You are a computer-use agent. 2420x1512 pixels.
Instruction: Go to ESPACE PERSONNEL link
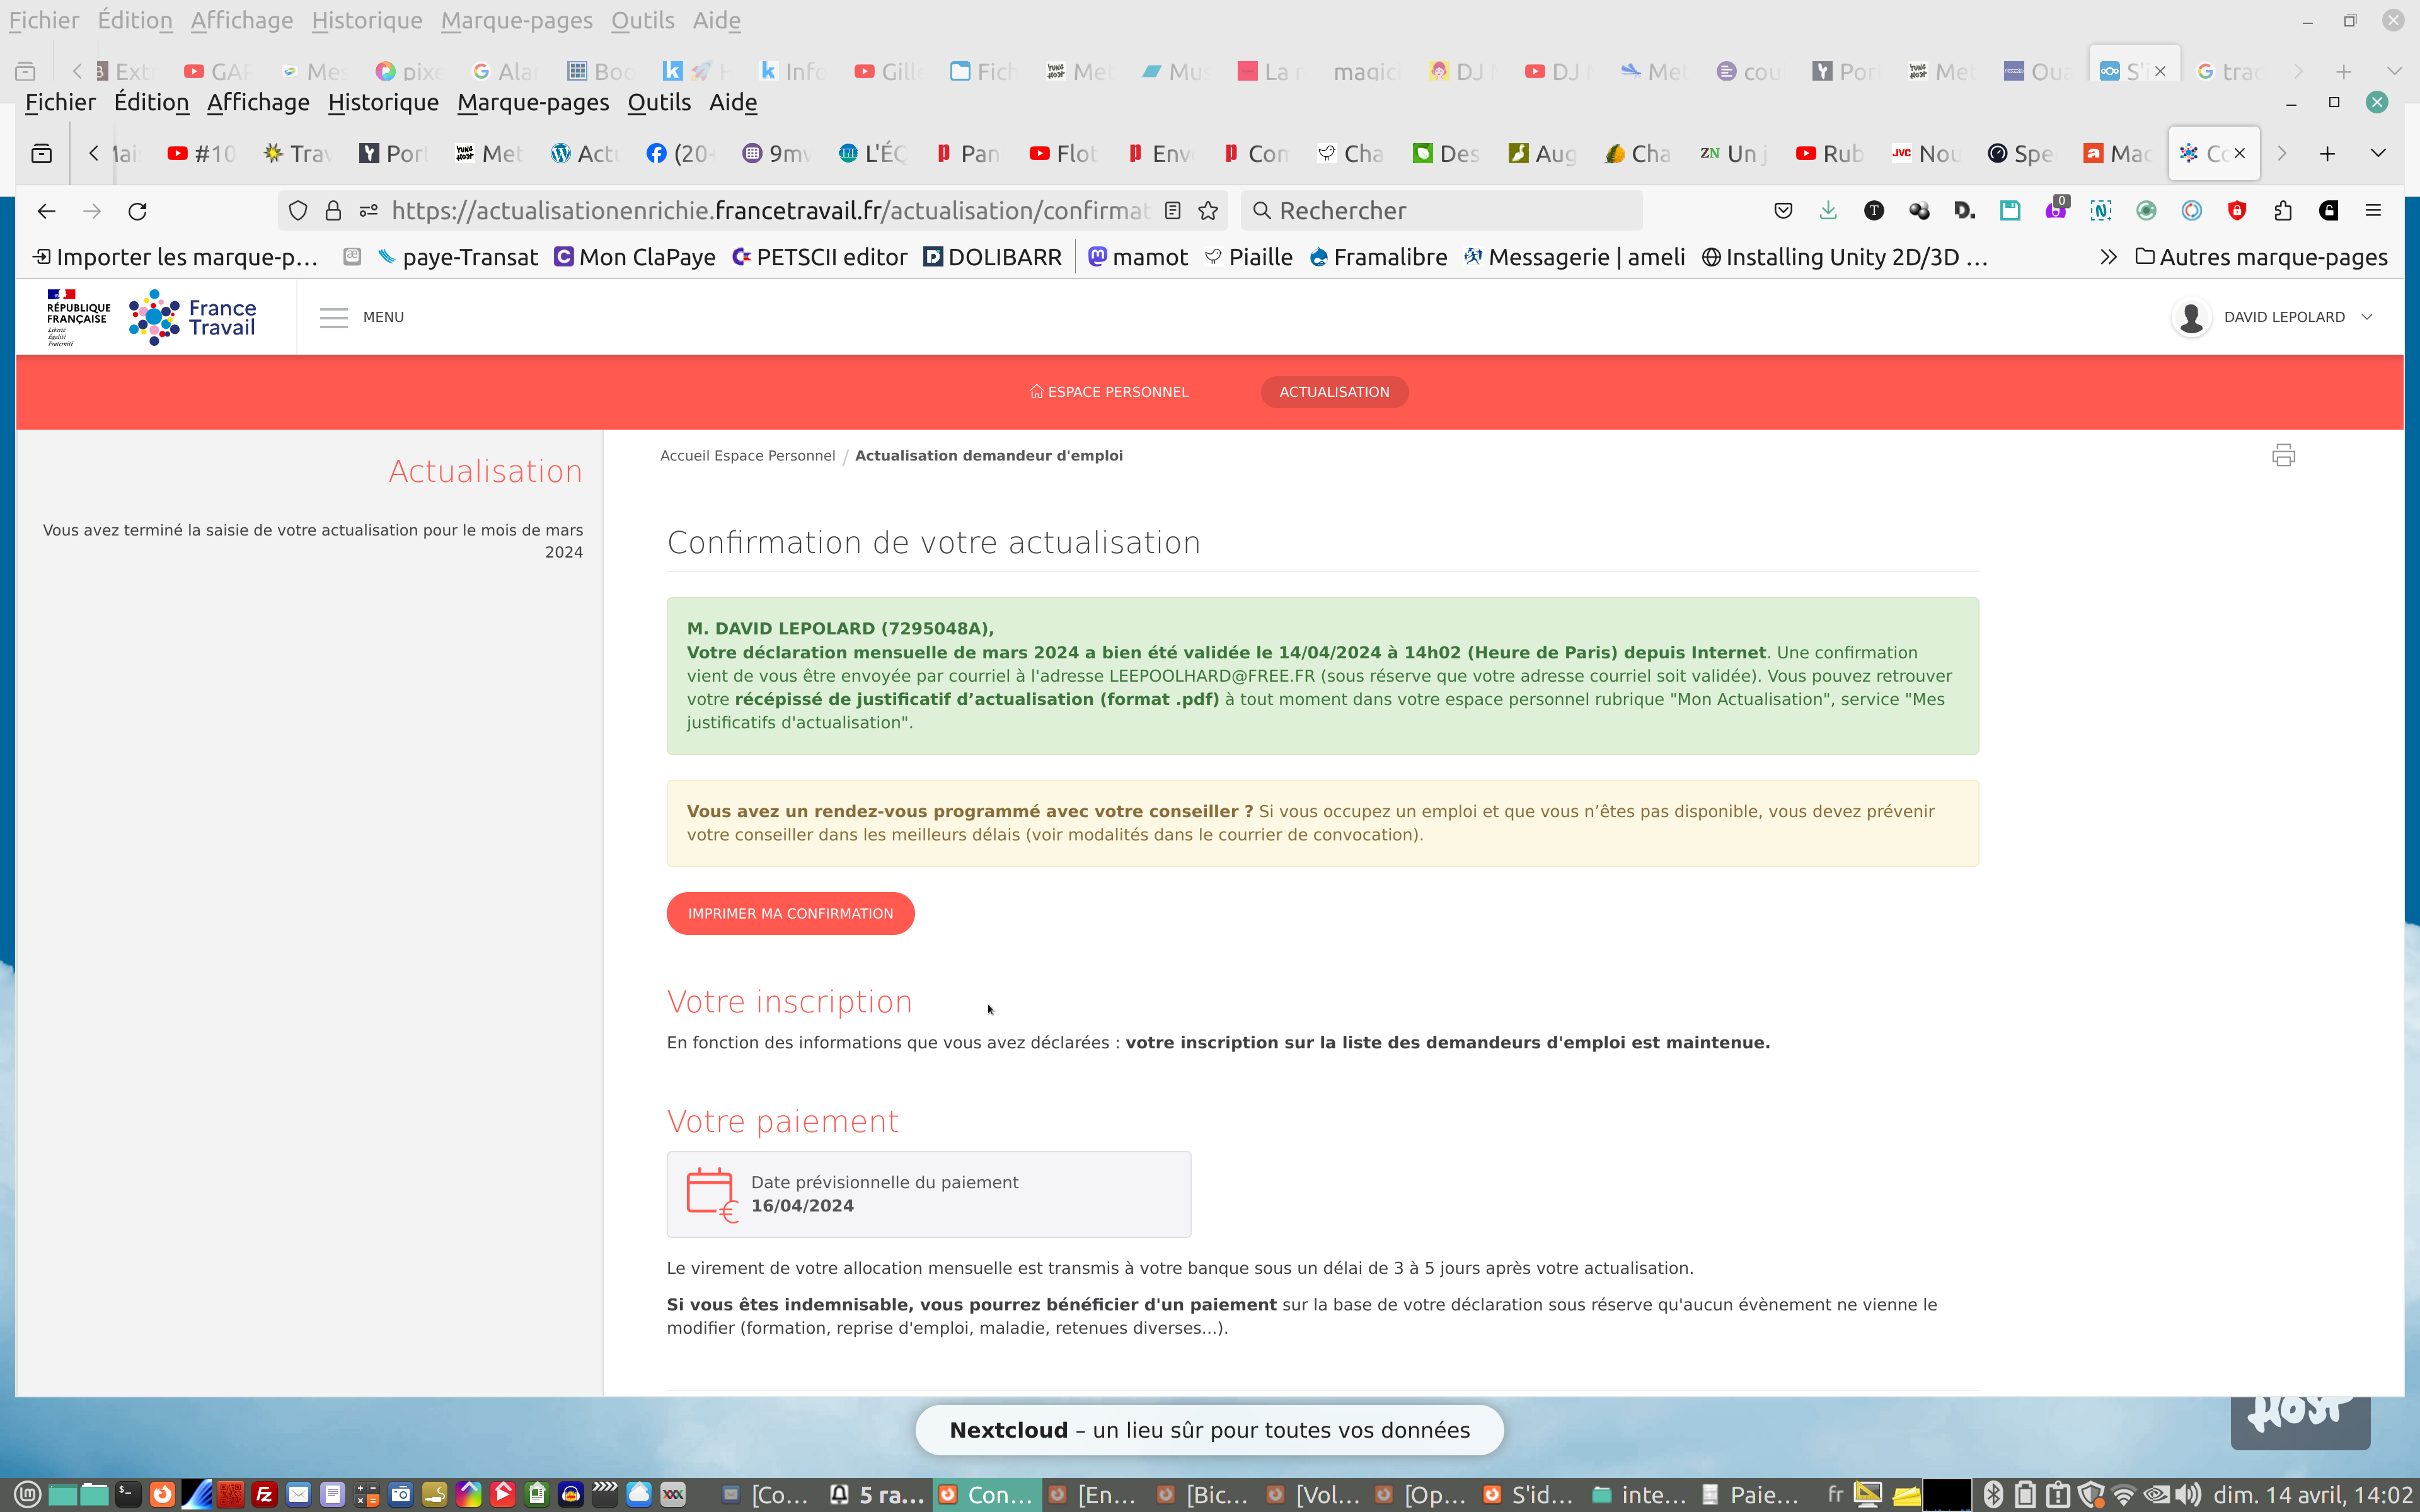[x=1109, y=392]
